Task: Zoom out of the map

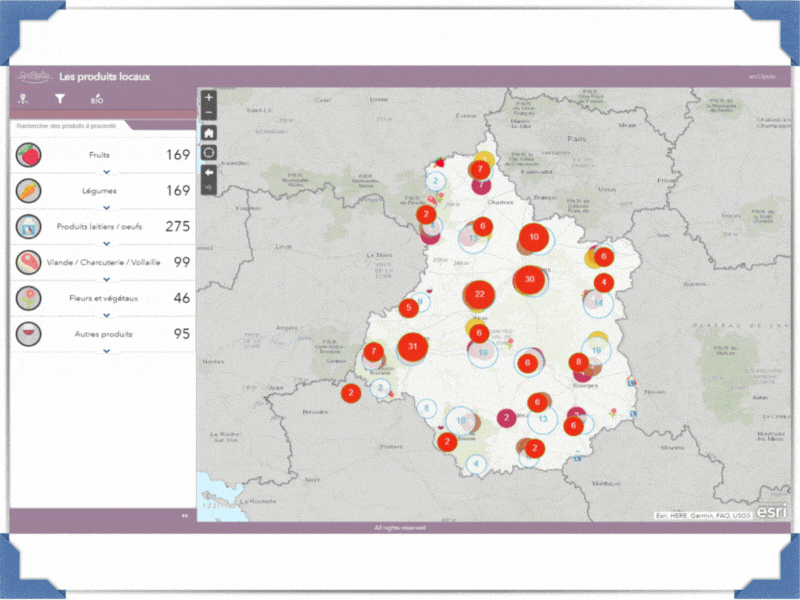Action: click(209, 113)
